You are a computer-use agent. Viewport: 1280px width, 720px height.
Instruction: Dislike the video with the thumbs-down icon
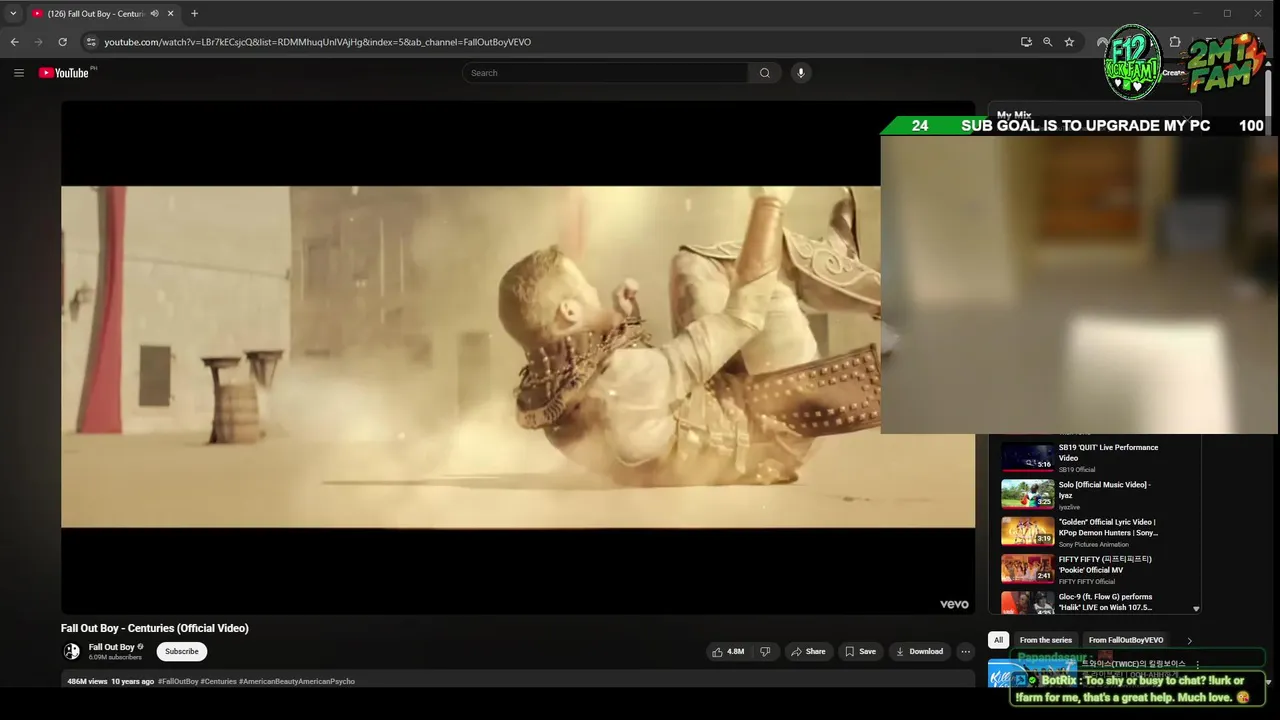click(765, 651)
